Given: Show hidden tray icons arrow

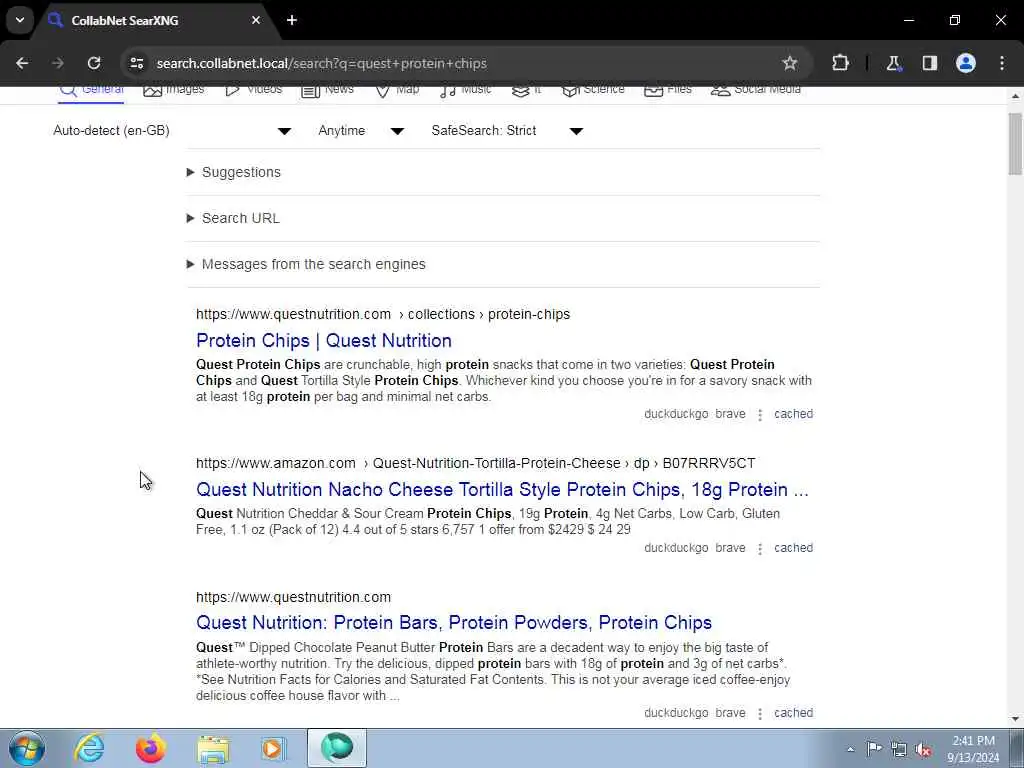Looking at the screenshot, I should (x=850, y=749).
